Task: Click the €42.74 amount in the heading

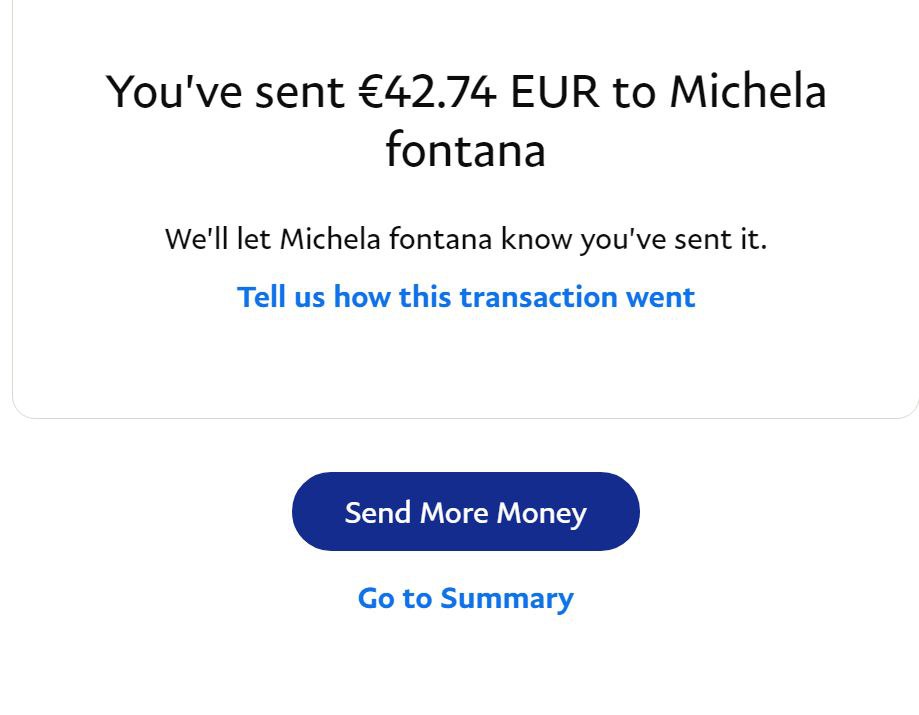Action: pos(428,92)
